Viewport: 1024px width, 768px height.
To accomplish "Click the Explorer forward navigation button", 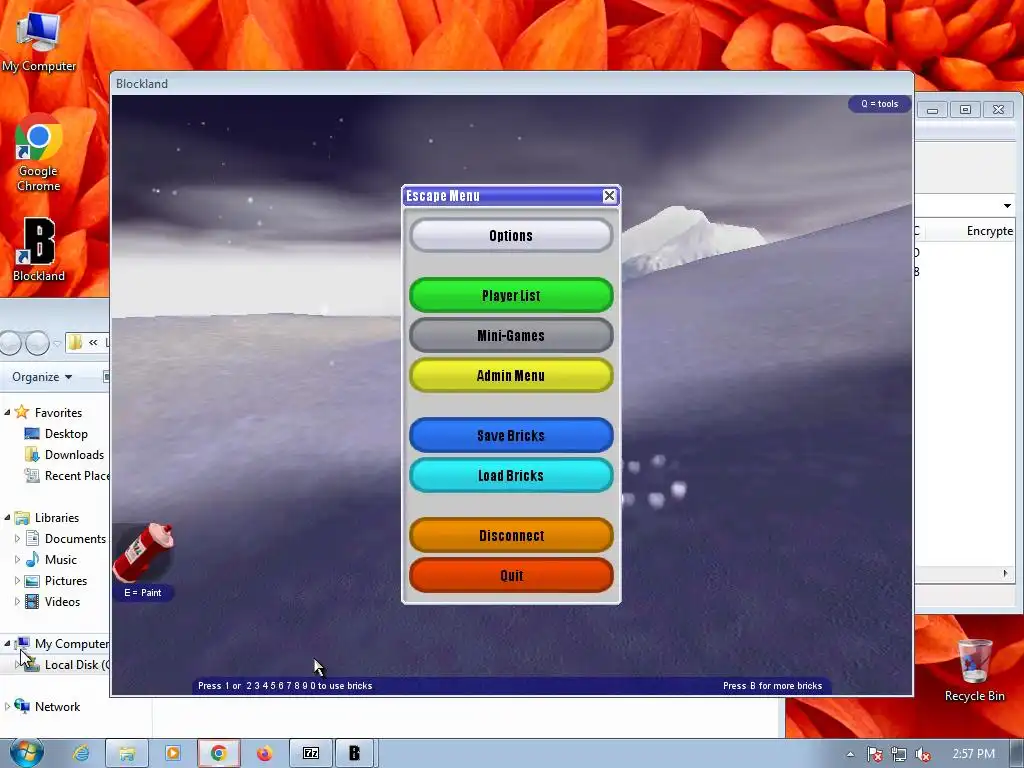I will pos(37,343).
